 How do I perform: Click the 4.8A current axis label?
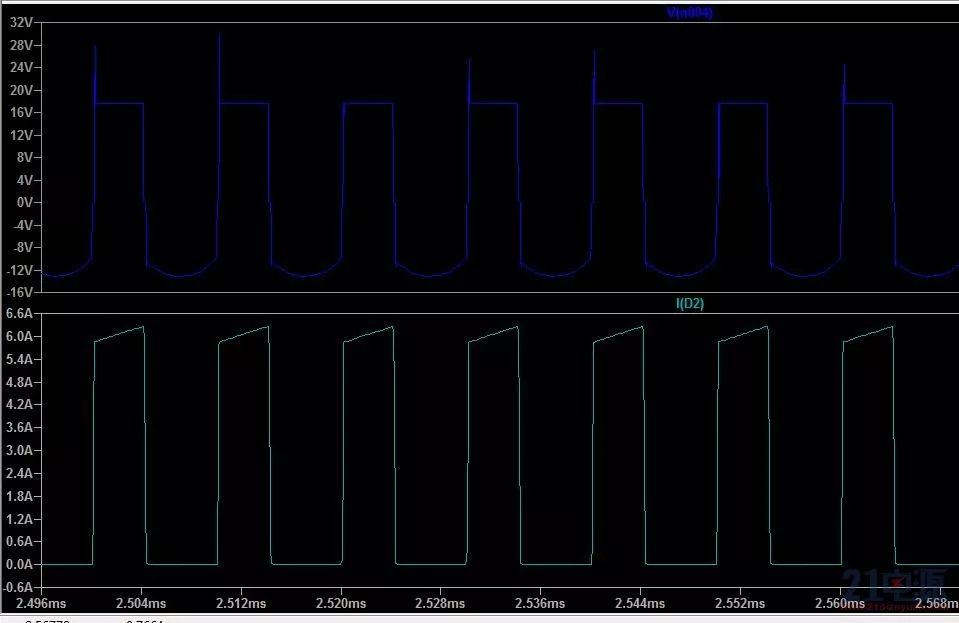pos(19,382)
